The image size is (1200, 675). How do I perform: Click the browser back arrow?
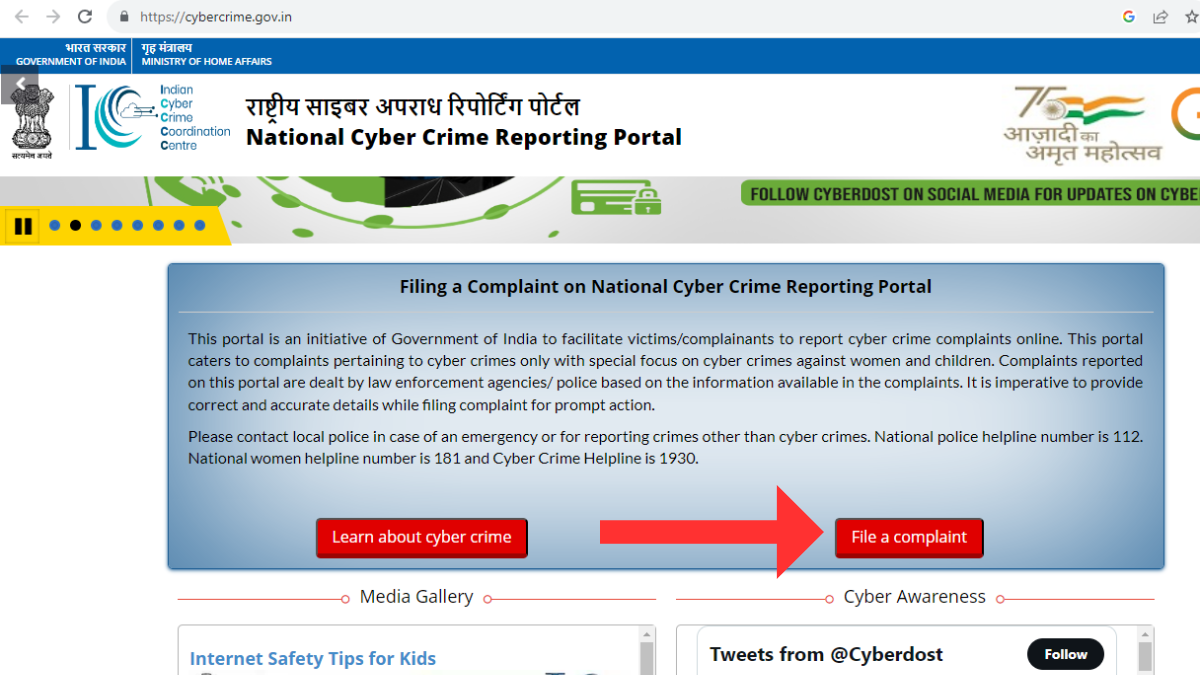[x=22, y=17]
